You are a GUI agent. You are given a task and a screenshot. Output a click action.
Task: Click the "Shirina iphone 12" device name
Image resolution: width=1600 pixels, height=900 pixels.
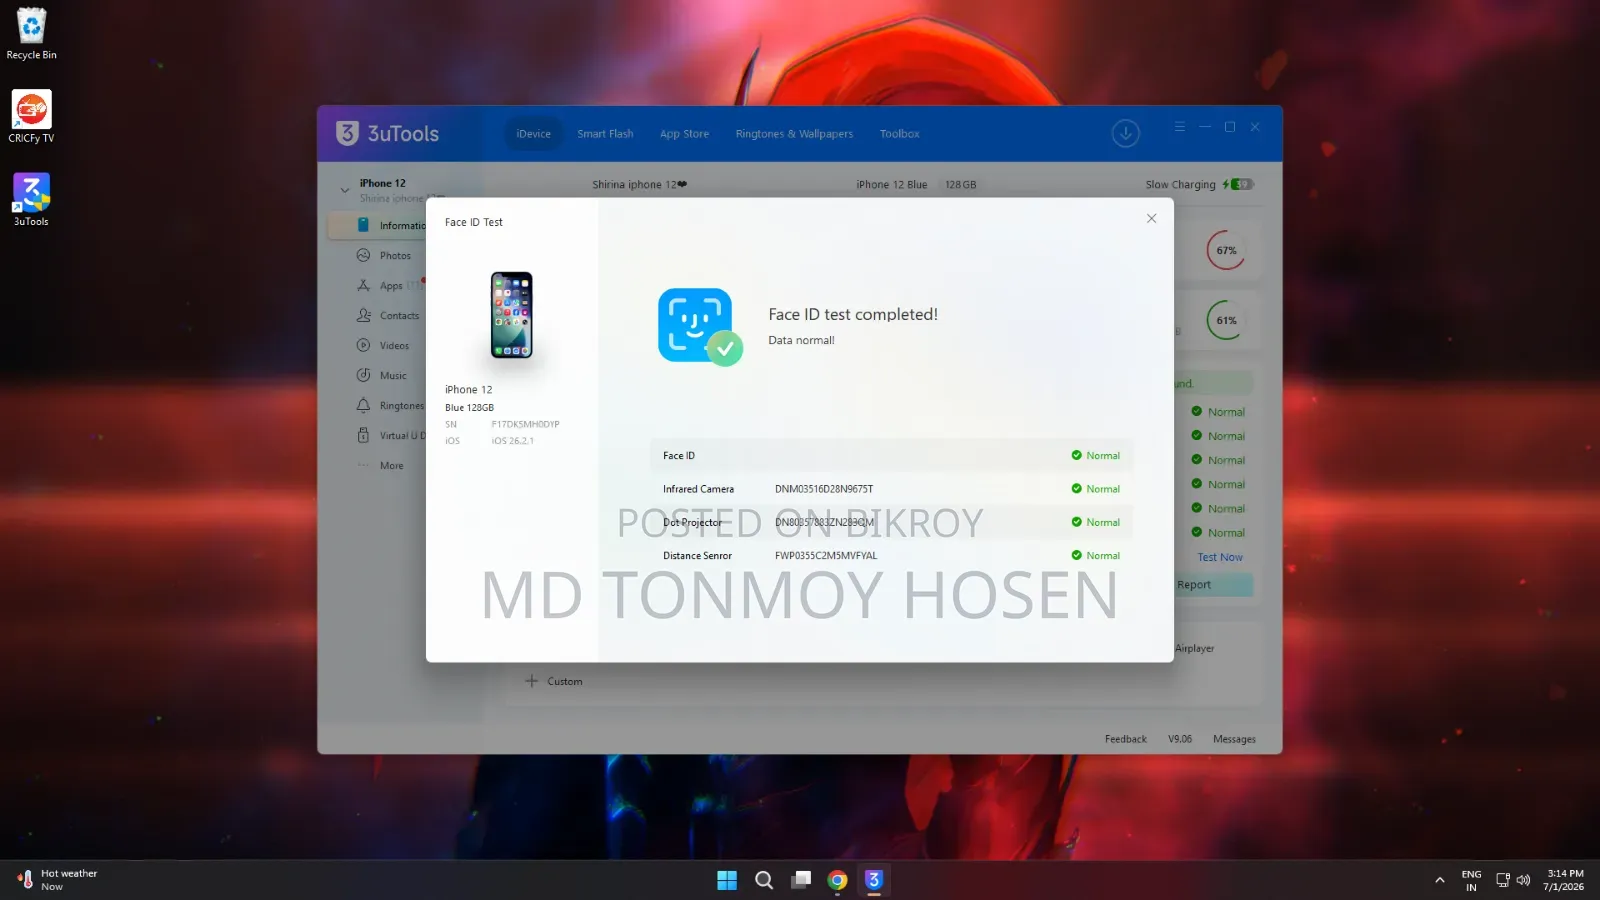coord(639,184)
